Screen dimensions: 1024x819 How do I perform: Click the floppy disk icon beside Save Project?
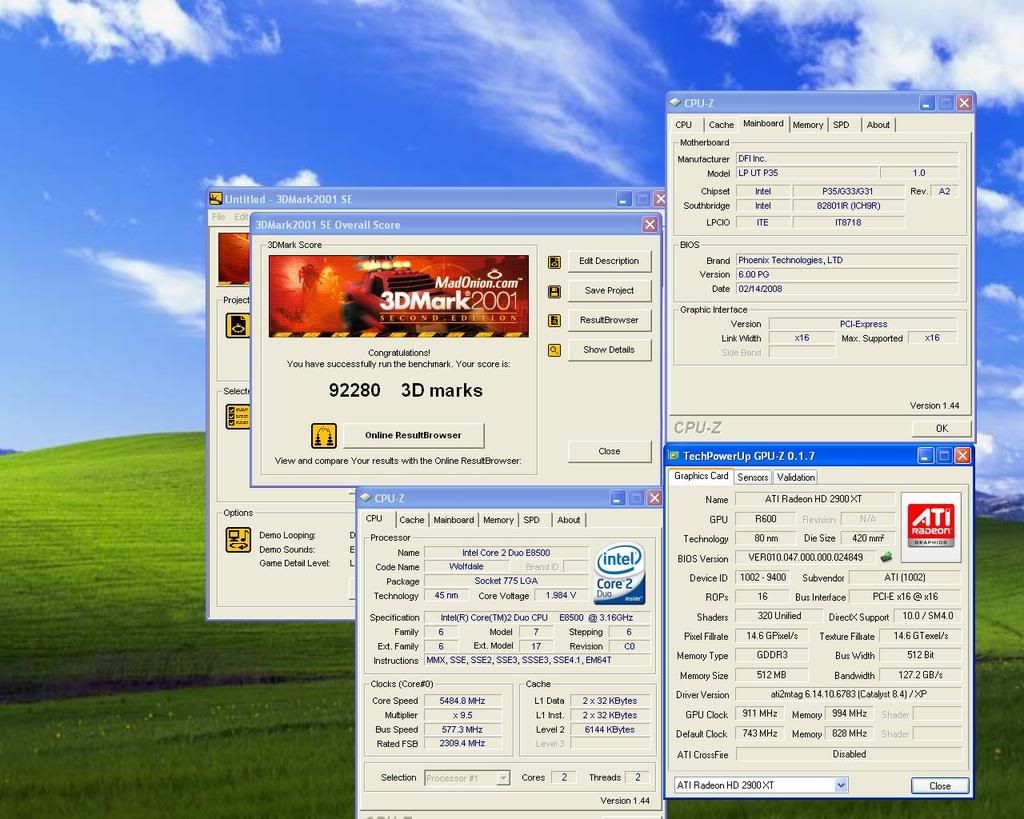554,291
